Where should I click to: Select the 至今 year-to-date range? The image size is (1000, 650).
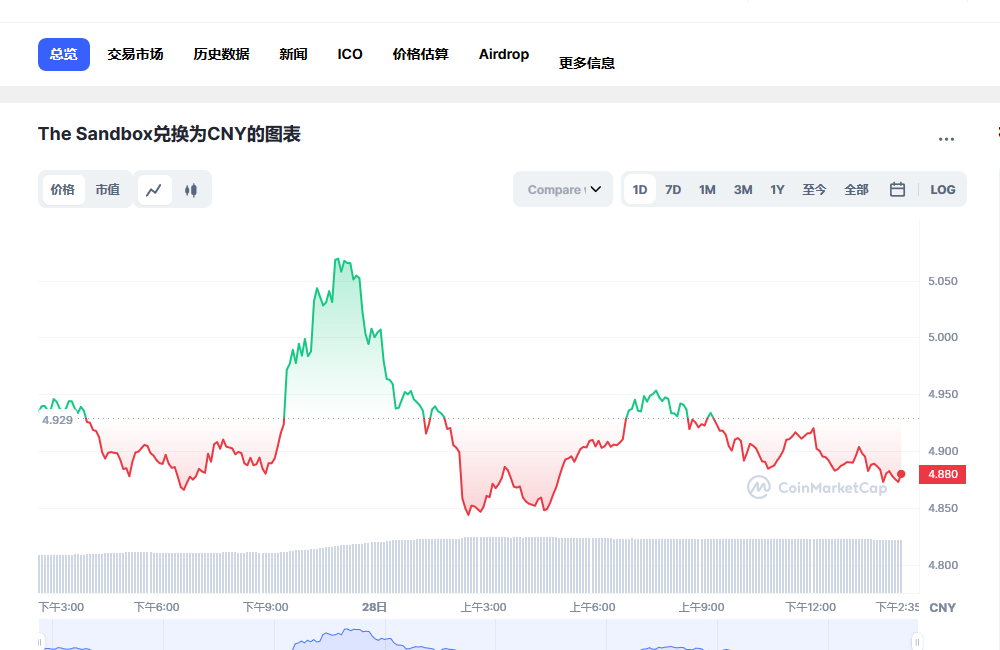coord(814,189)
